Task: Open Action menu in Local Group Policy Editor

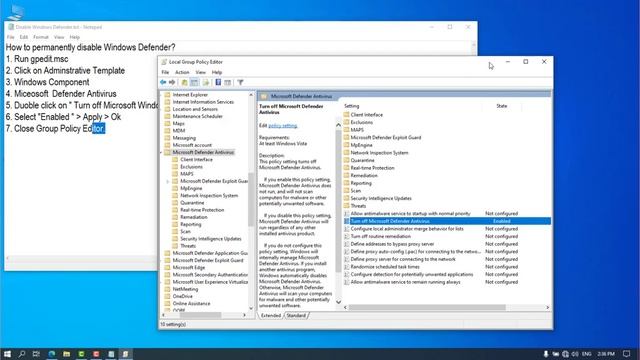Action: (x=182, y=72)
